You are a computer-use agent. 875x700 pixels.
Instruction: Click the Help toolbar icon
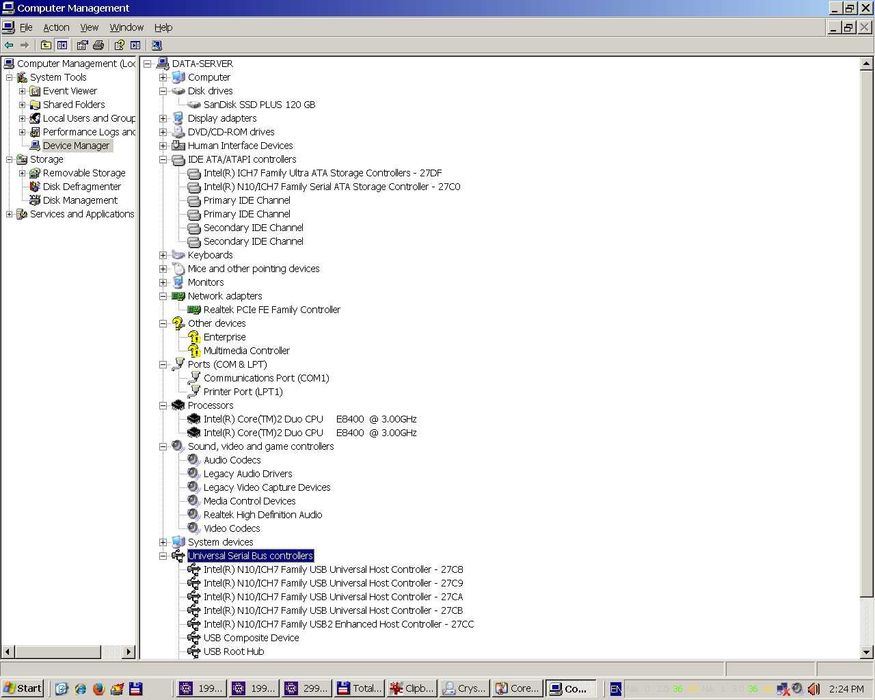[x=119, y=45]
